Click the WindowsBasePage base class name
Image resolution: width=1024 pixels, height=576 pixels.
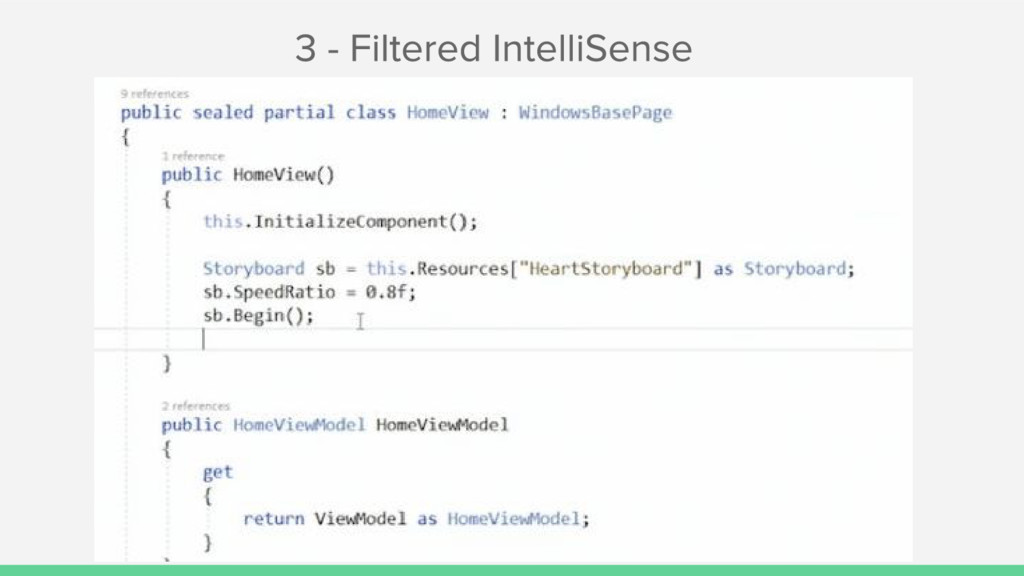595,112
